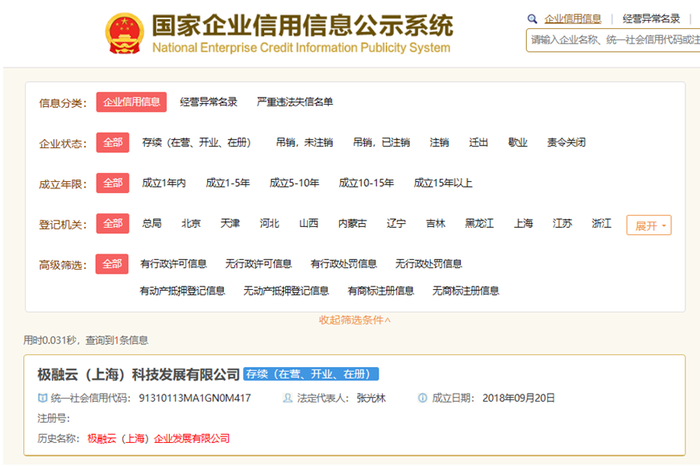This screenshot has height=467, width=700.
Task: Click the national emblem logo
Action: click(x=123, y=34)
